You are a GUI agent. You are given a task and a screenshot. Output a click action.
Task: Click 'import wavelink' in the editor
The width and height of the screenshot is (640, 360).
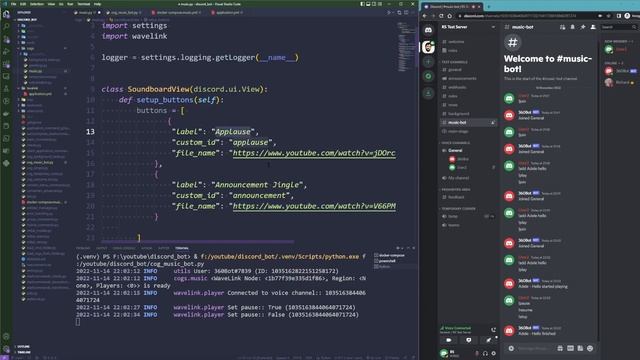point(134,36)
